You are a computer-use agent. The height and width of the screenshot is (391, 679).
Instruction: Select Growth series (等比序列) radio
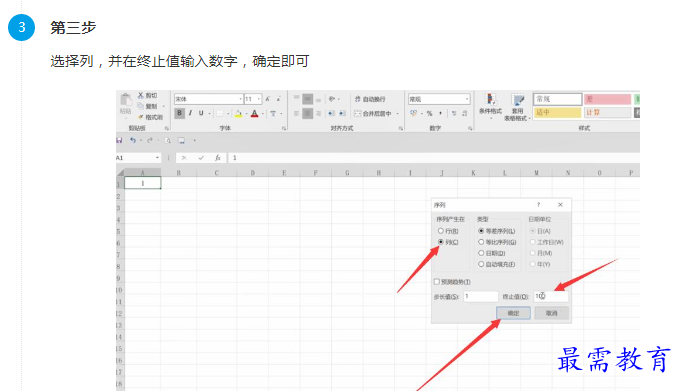point(481,242)
